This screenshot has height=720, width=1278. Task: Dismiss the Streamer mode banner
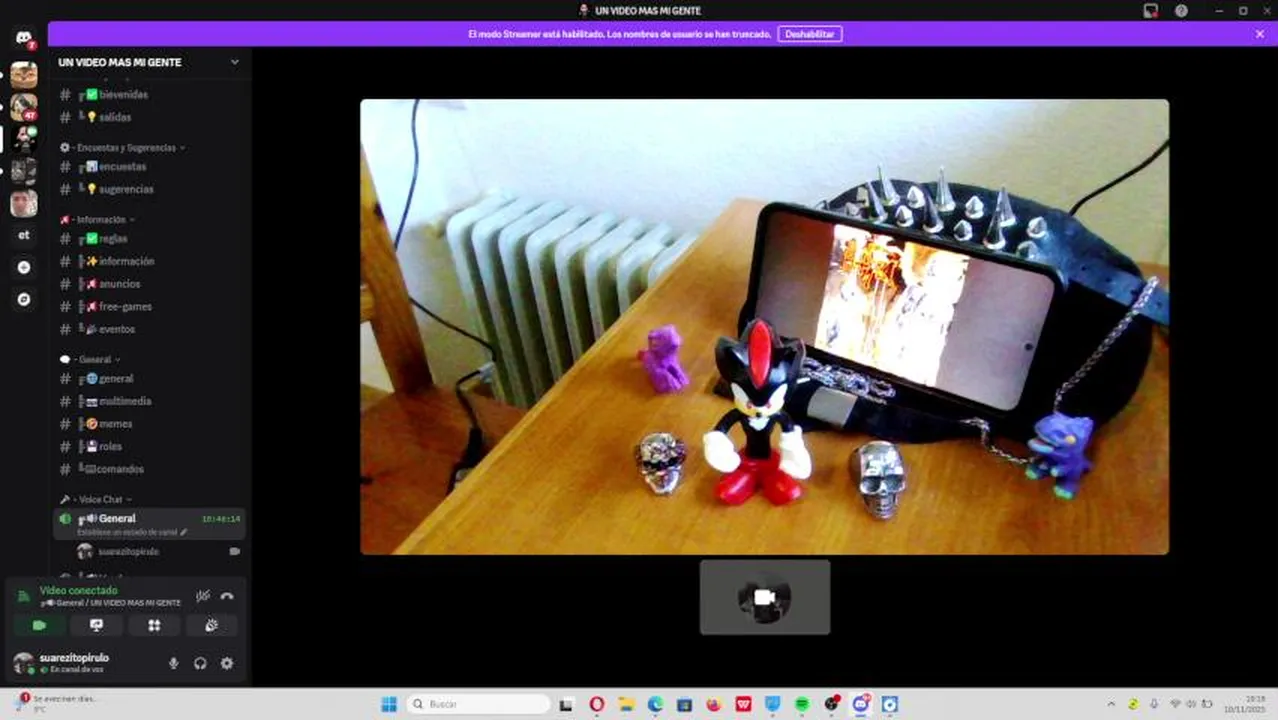(1260, 34)
